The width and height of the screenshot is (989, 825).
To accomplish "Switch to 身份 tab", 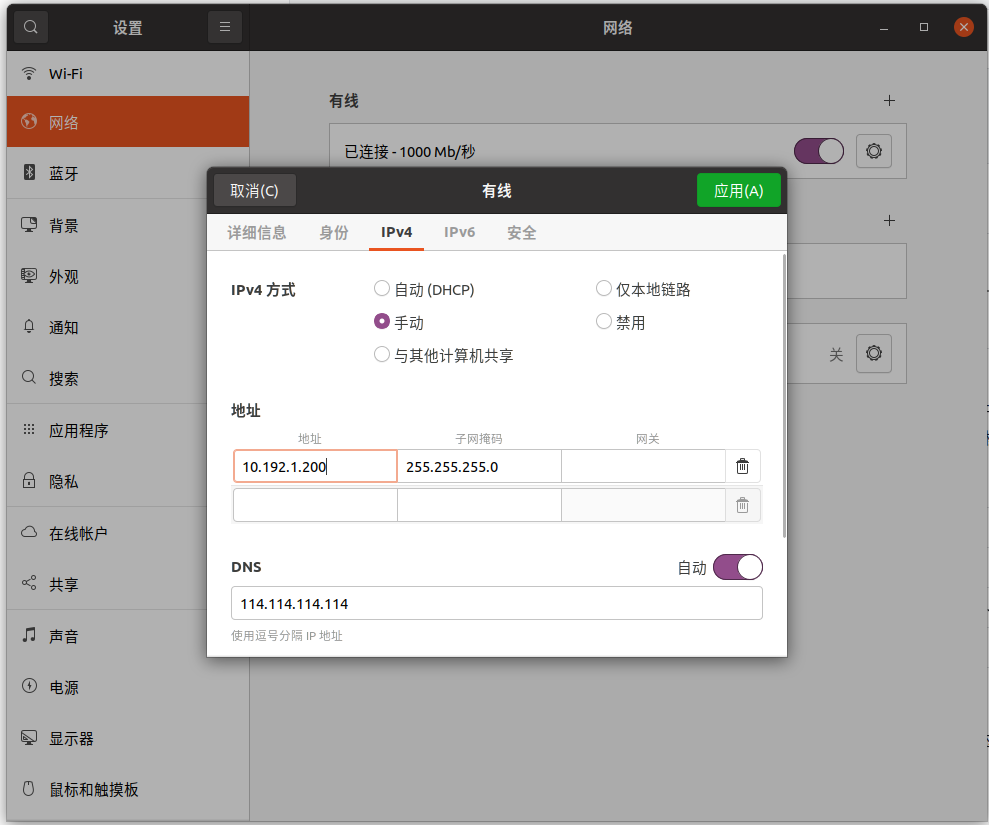I will pyautogui.click(x=334, y=233).
